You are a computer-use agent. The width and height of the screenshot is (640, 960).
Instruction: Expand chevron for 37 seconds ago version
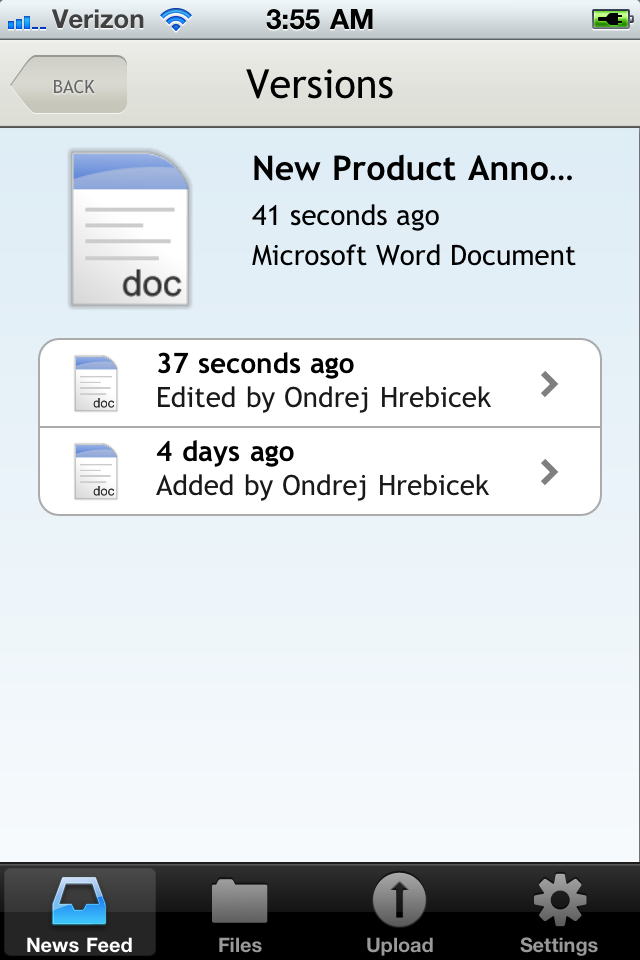549,383
